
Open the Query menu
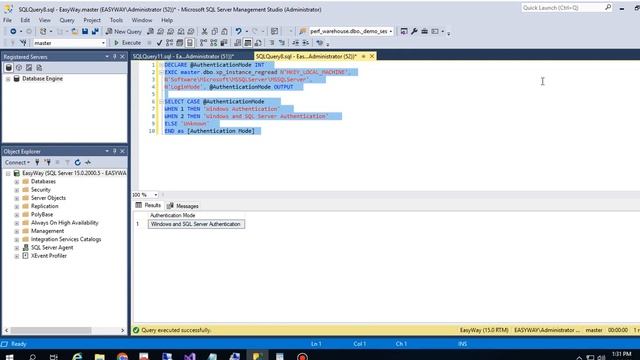(x=67, y=20)
